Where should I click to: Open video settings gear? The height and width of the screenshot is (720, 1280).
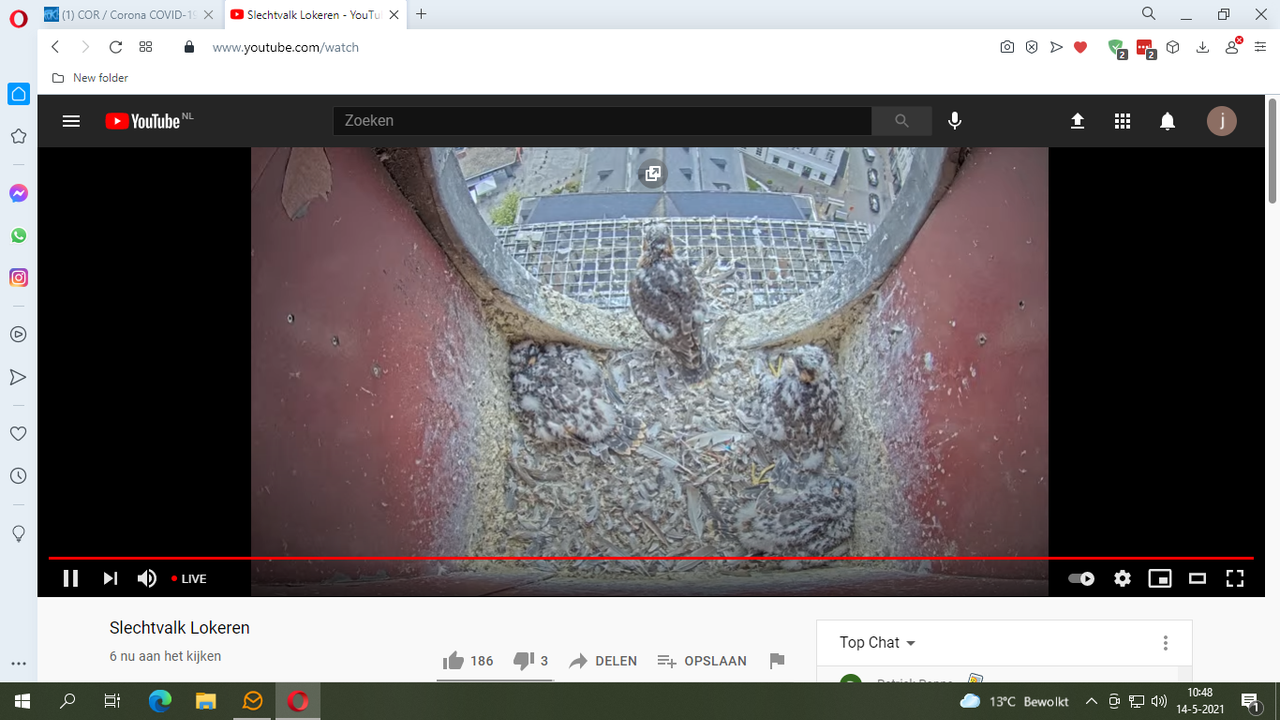coord(1122,578)
